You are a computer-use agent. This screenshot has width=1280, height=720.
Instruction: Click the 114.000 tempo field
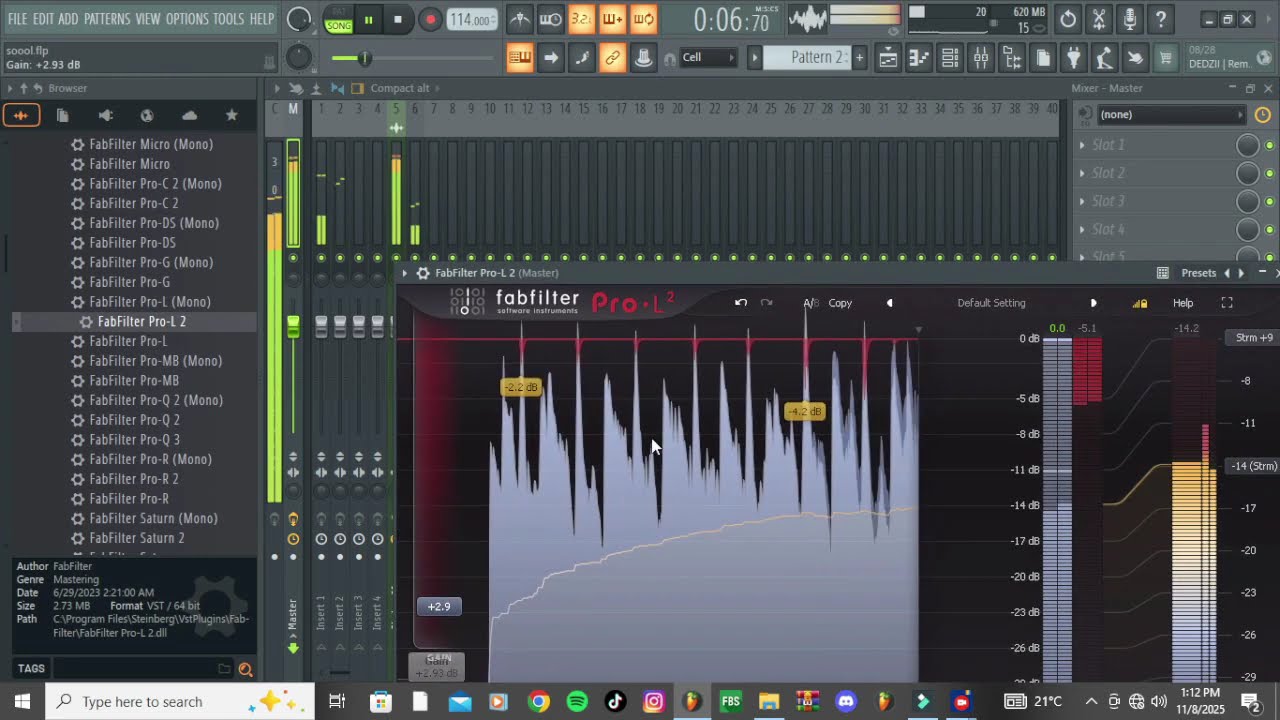point(471,20)
